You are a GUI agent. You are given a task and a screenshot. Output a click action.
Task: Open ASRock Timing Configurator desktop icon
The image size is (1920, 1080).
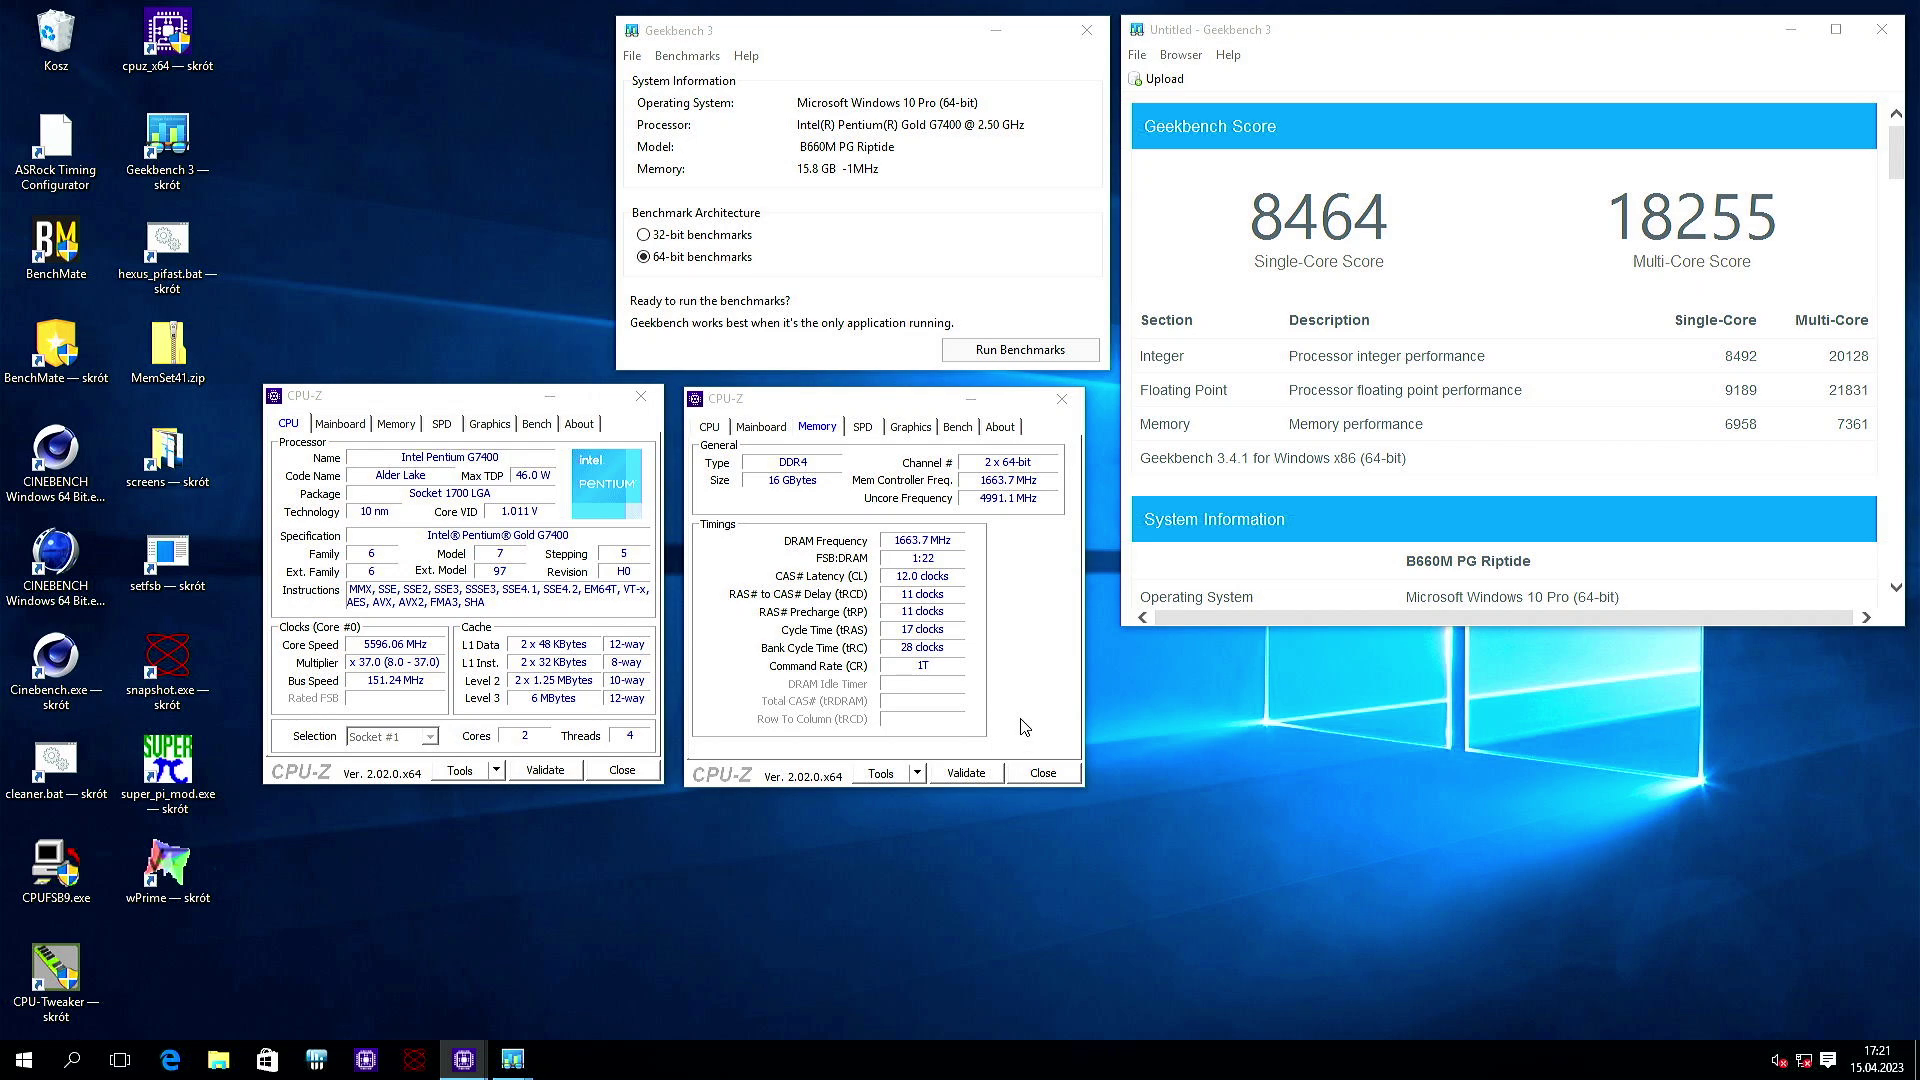pos(56,136)
